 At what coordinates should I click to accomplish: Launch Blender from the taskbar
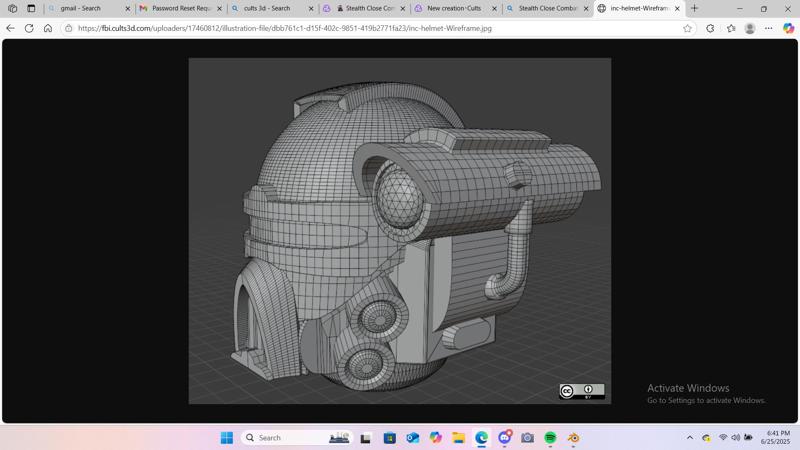[573, 438]
